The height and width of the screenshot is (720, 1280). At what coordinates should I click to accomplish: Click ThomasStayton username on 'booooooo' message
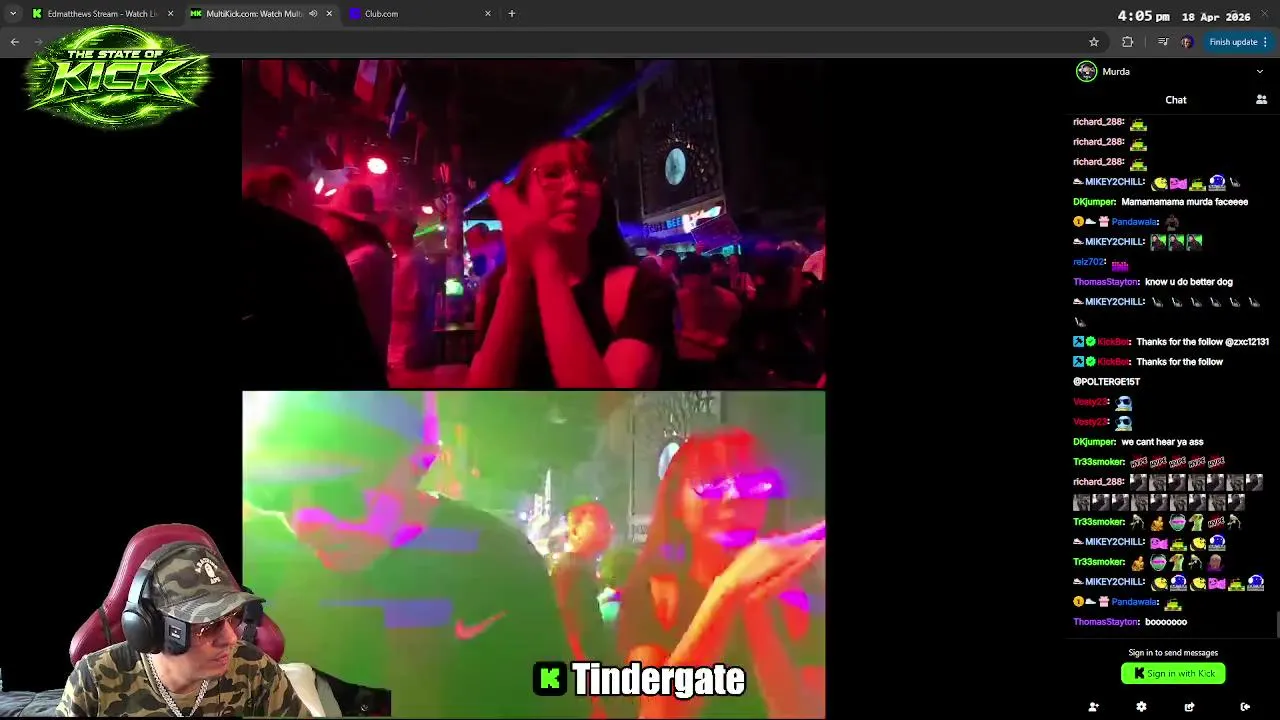(x=1106, y=622)
